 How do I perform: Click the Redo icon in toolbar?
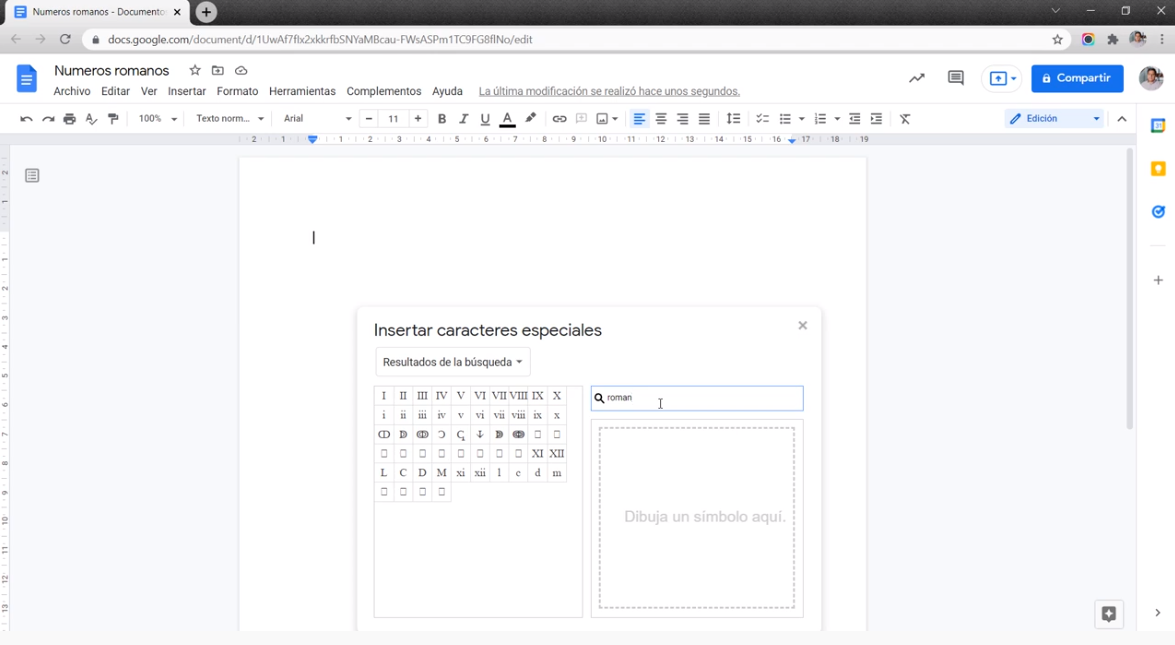coord(48,119)
